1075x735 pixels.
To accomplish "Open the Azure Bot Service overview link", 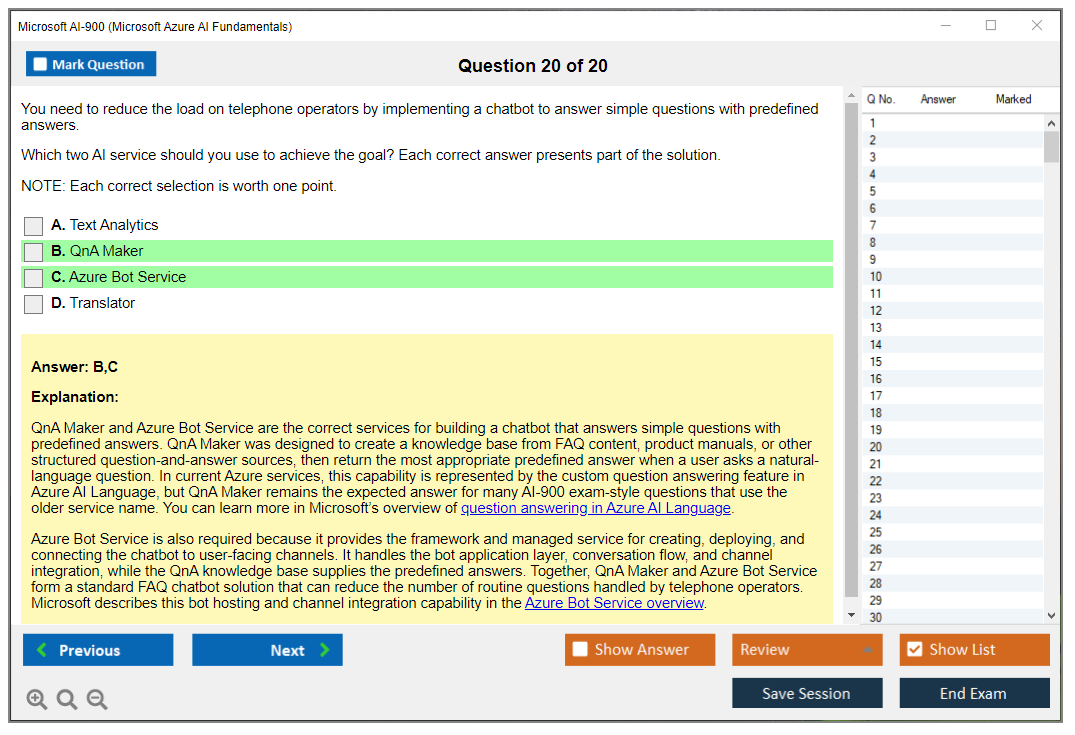I will pyautogui.click(x=614, y=603).
